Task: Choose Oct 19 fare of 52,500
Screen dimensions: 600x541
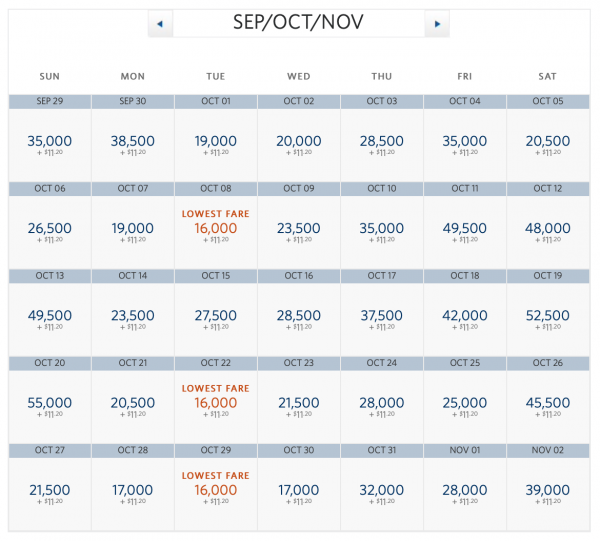Action: pos(548,315)
